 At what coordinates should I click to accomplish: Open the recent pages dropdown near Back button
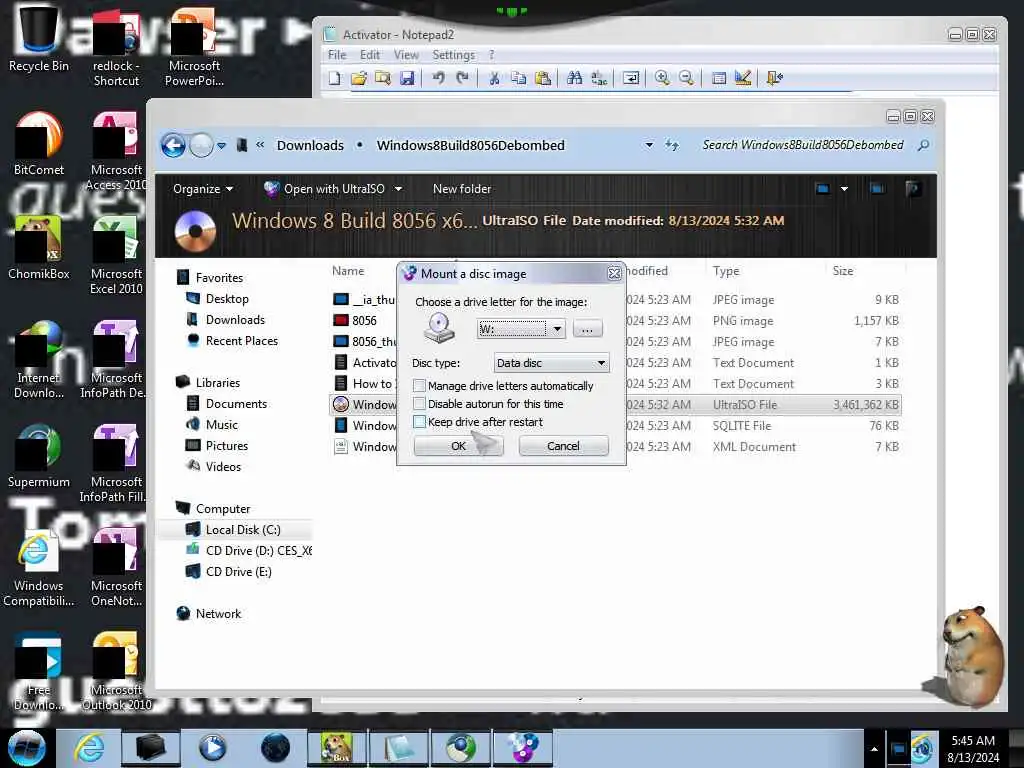(x=221, y=145)
